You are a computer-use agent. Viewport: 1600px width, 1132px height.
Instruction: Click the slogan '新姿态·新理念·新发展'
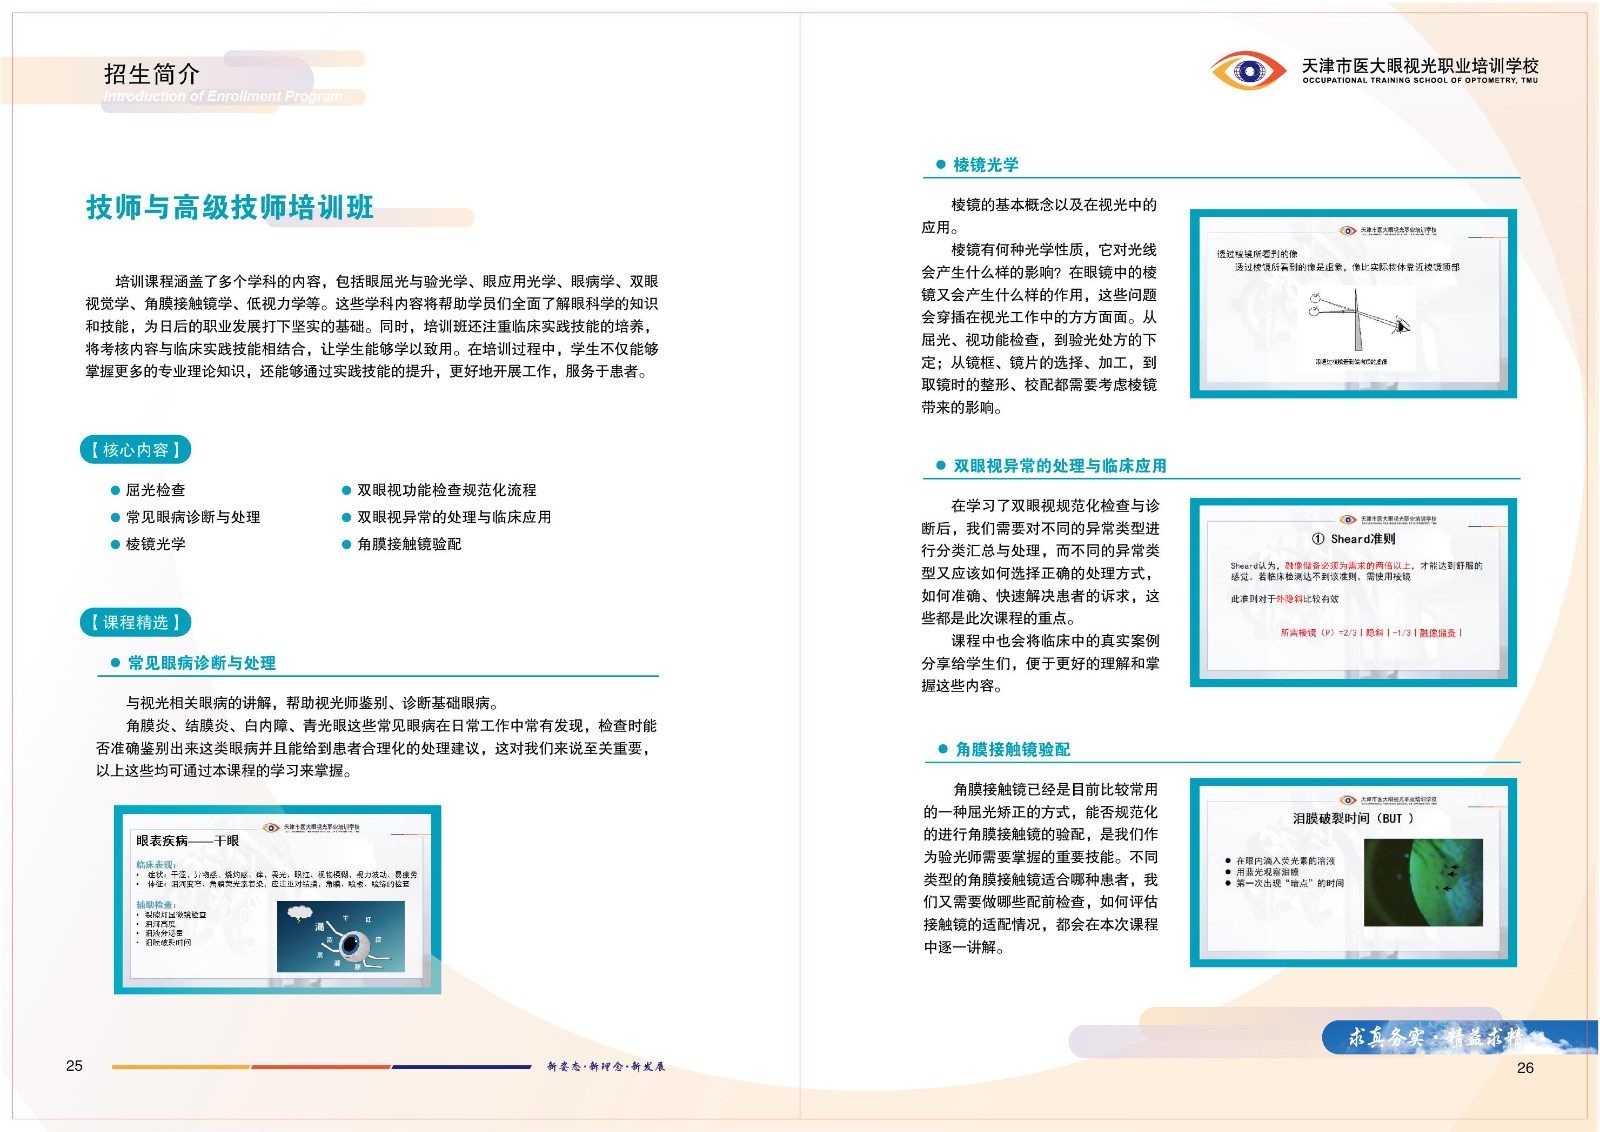click(606, 1067)
